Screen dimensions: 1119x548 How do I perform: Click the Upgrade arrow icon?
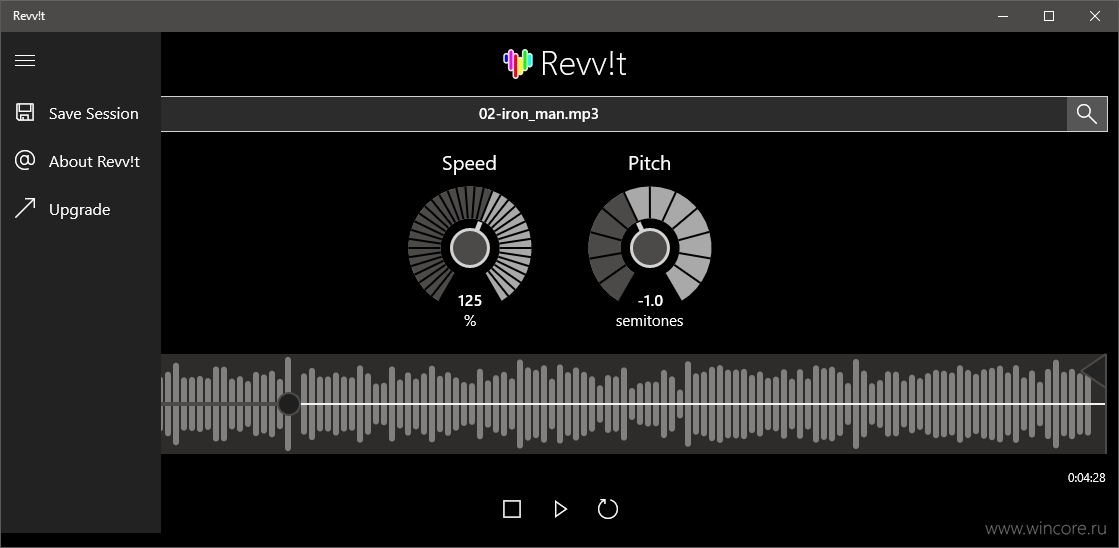(x=25, y=208)
